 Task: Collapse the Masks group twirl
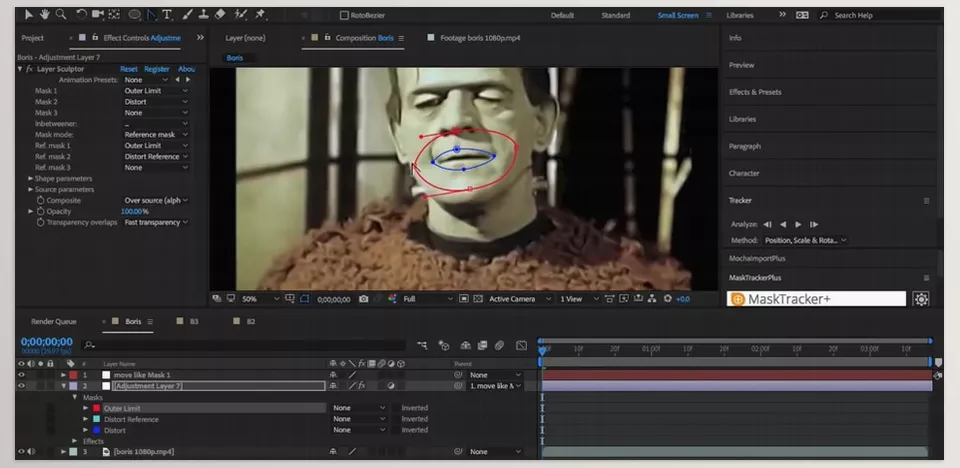point(75,397)
